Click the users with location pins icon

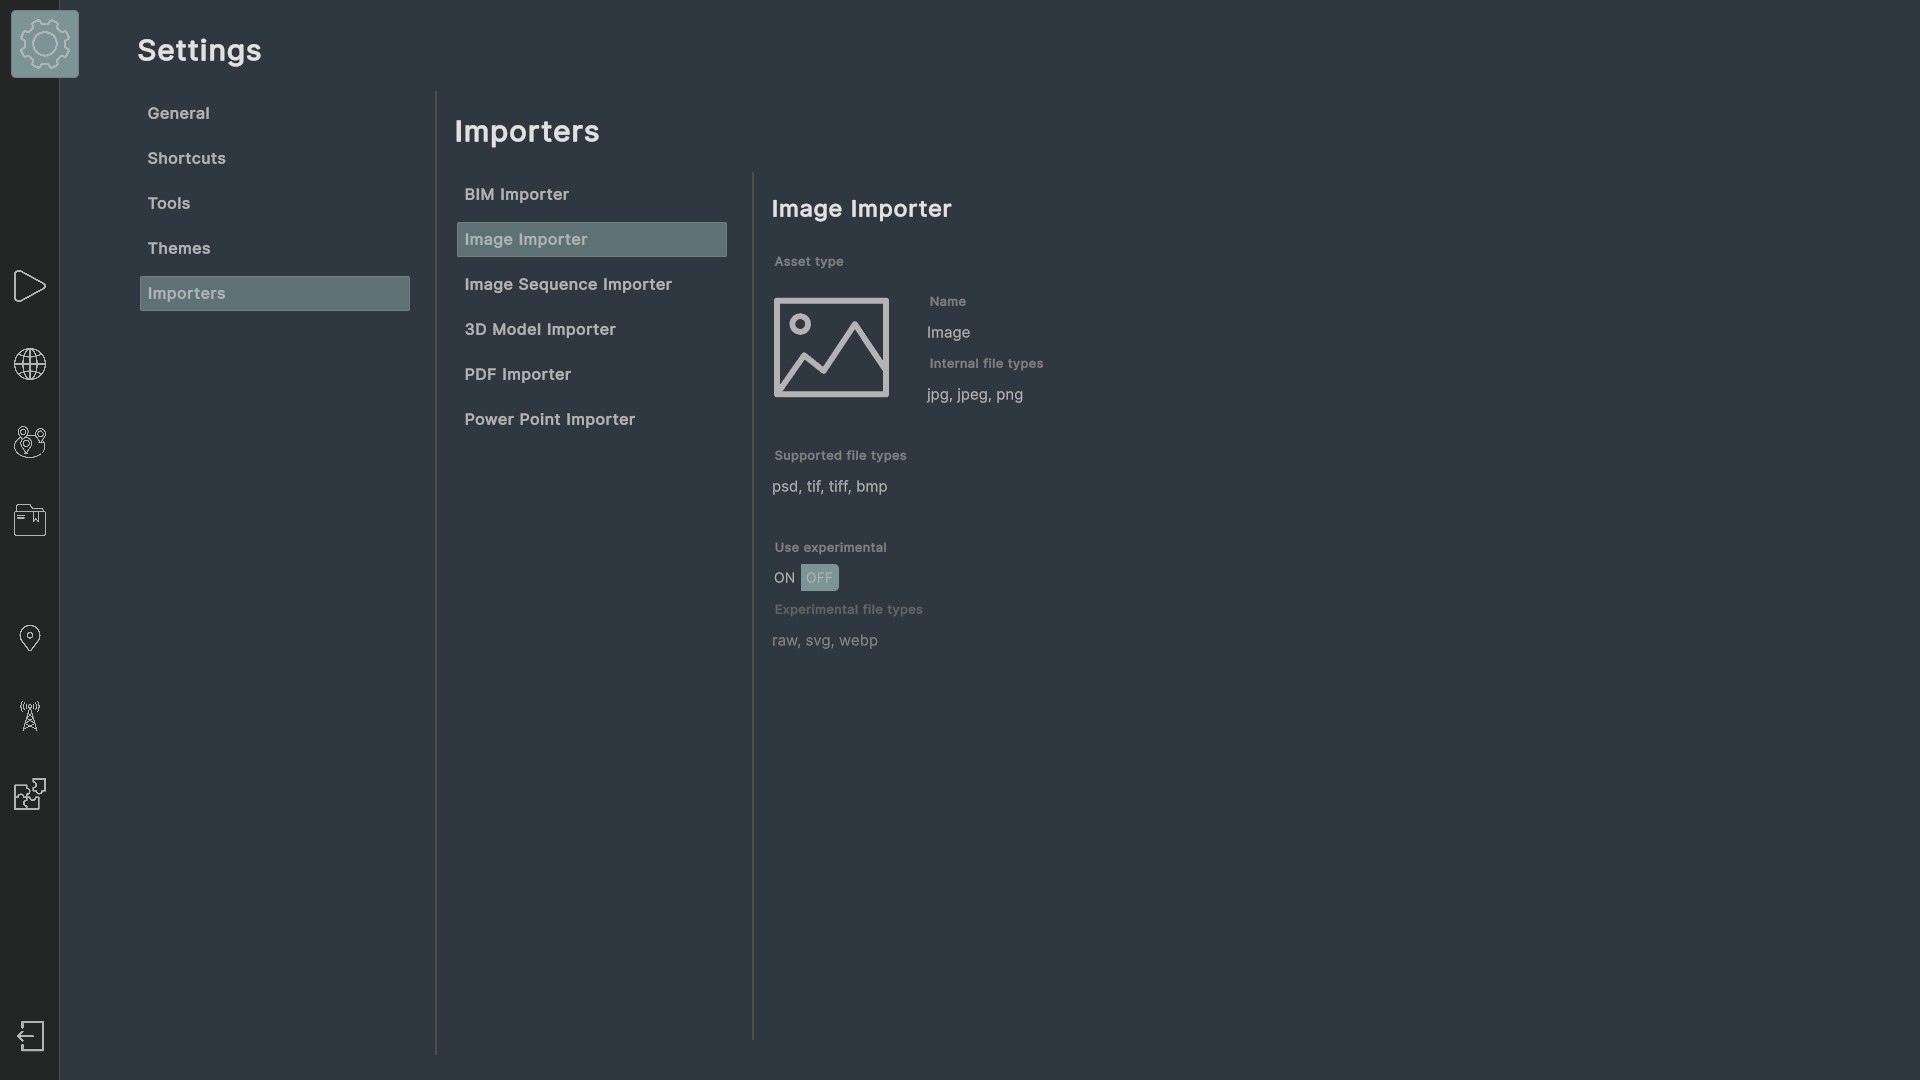click(x=30, y=442)
